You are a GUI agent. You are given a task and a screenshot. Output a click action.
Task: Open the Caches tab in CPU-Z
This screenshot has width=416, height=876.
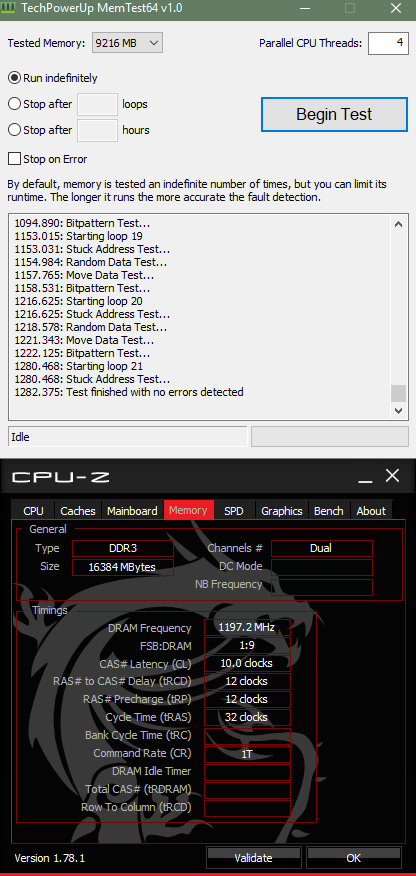(x=78, y=511)
